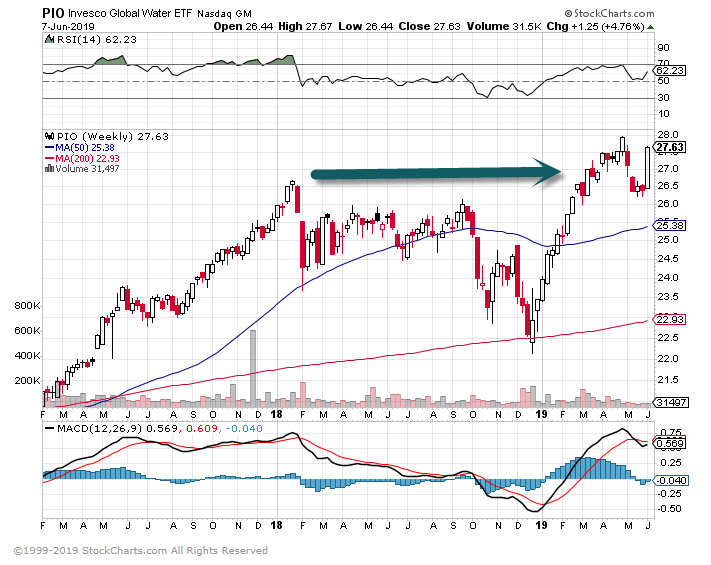Click the 18 year label under the price chart
This screenshot has height=565, width=711.
click(x=276, y=414)
